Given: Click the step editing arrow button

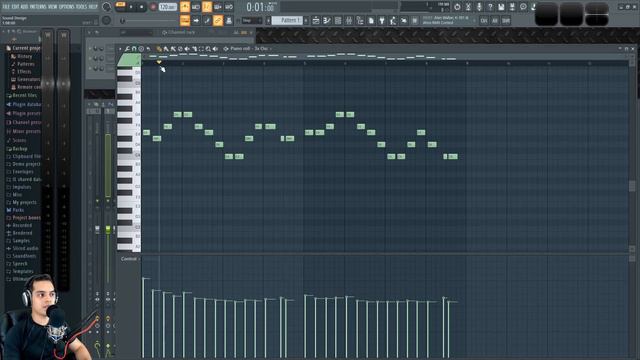Looking at the screenshot, I should (196, 20).
